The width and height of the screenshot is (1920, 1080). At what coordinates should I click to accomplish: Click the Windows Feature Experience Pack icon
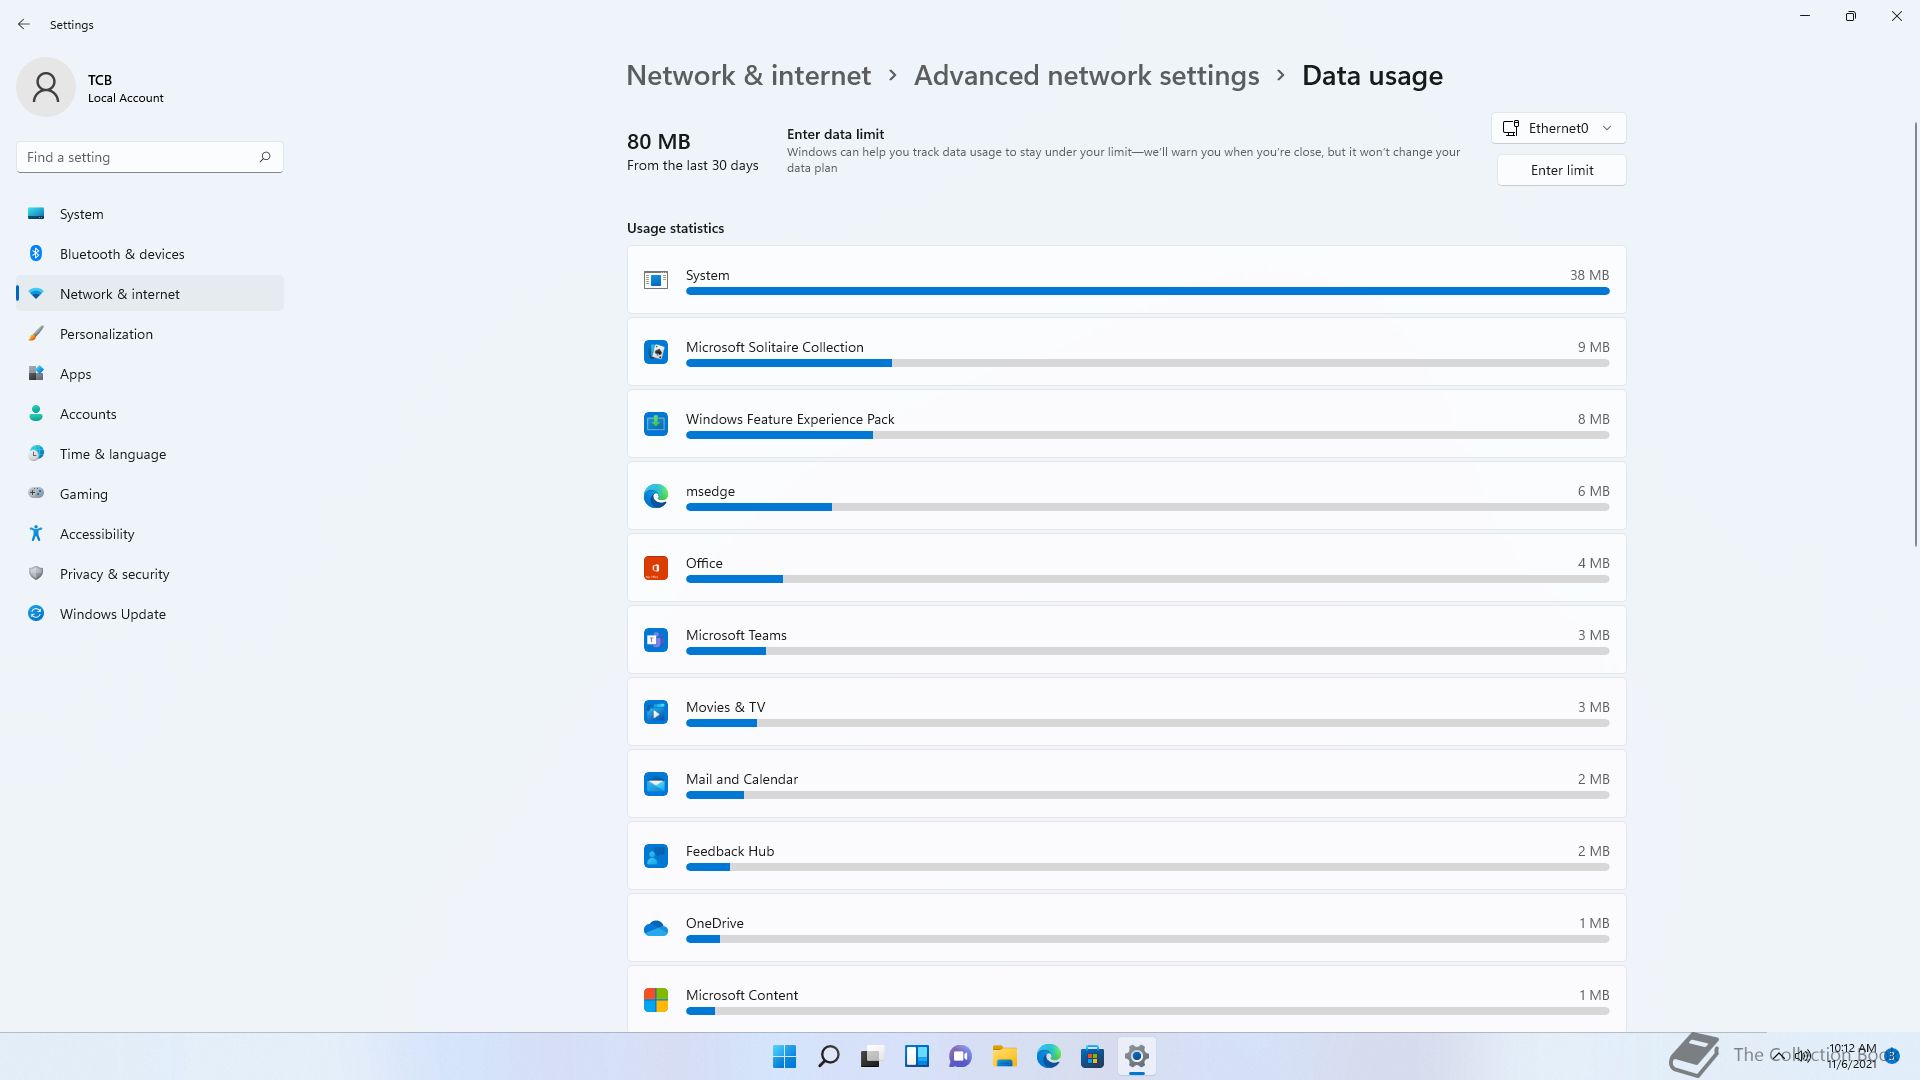pyautogui.click(x=656, y=424)
